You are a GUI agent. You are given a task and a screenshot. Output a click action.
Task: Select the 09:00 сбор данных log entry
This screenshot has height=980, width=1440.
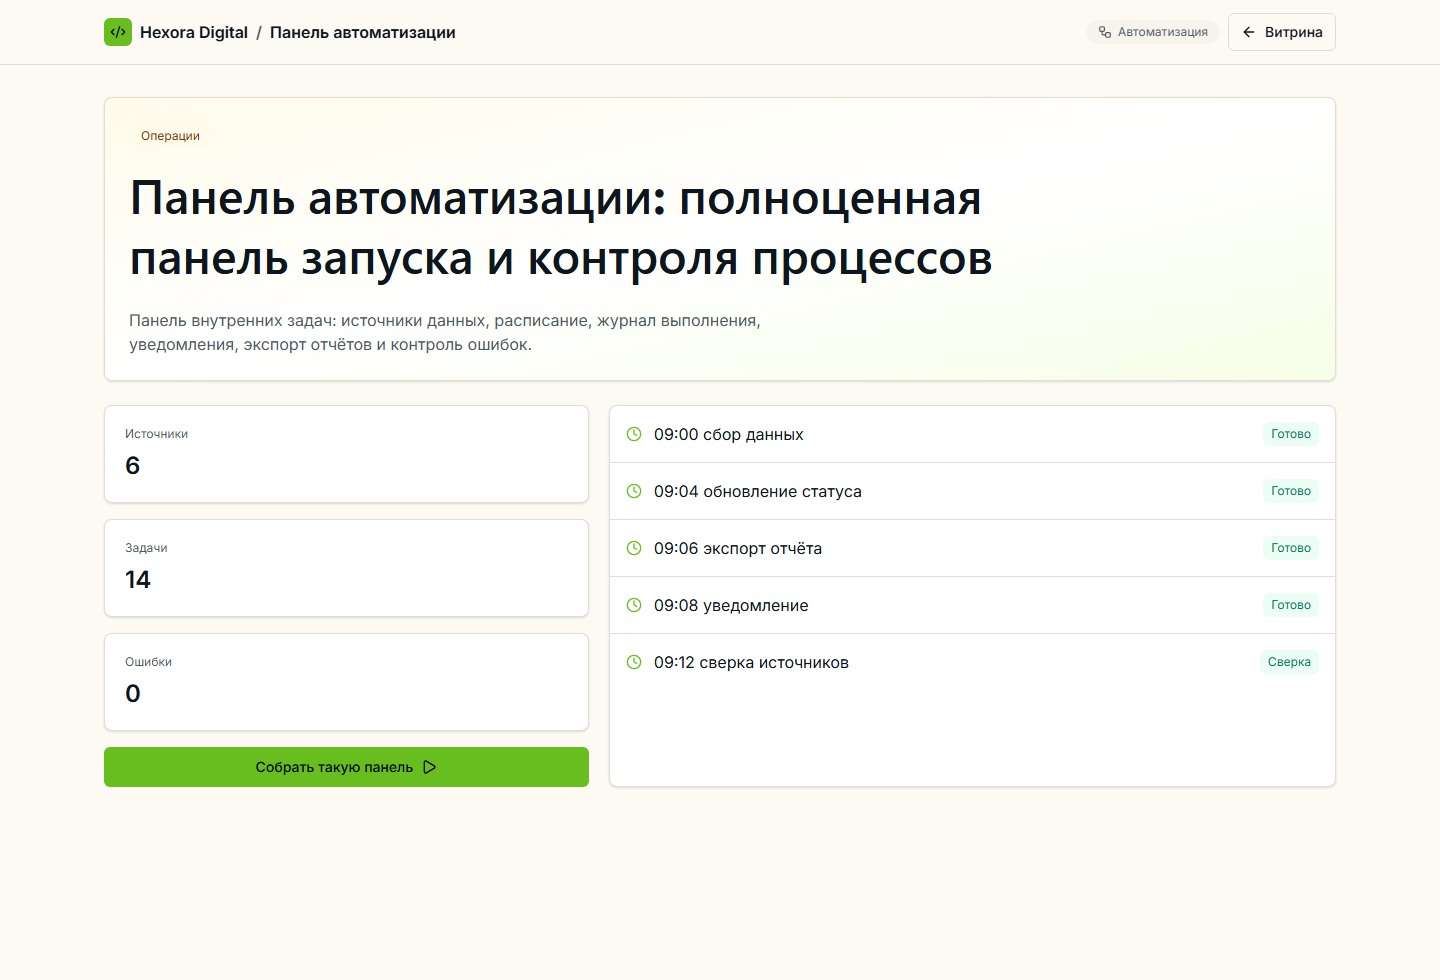[972, 434]
